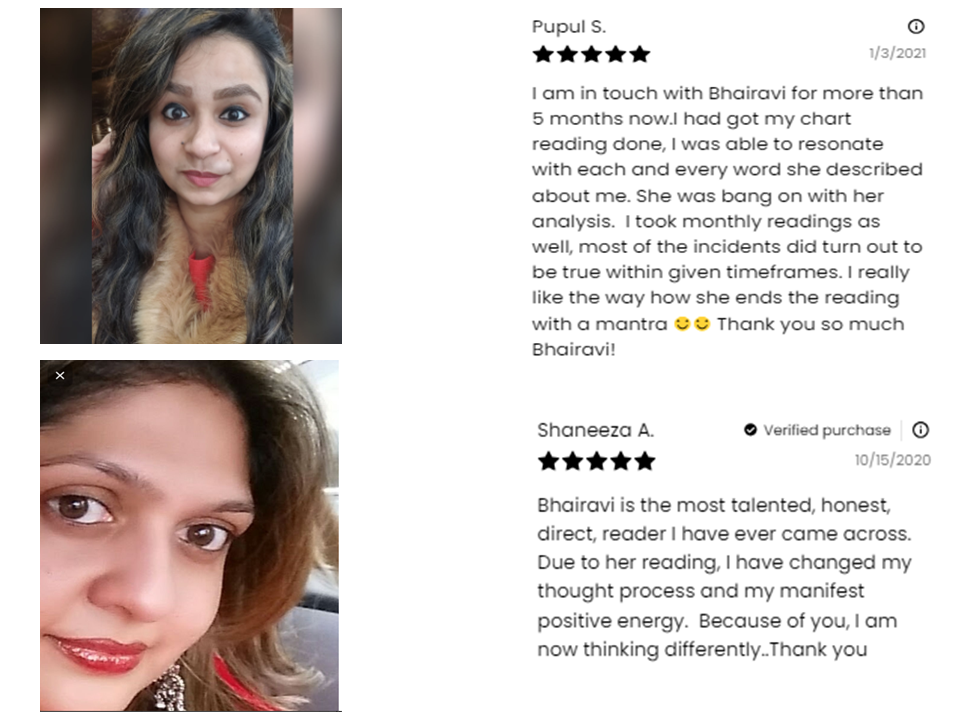Click Shaneeza's review text paragraph
The image size is (960, 720).
tap(725, 577)
